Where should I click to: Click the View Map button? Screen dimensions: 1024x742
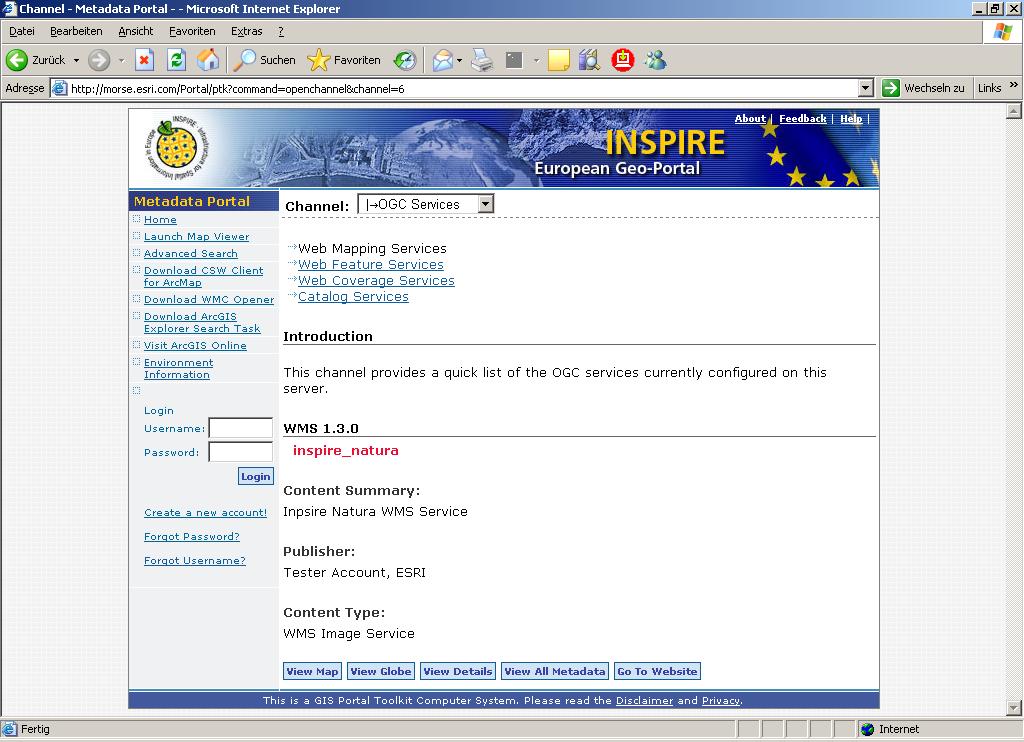tap(312, 671)
